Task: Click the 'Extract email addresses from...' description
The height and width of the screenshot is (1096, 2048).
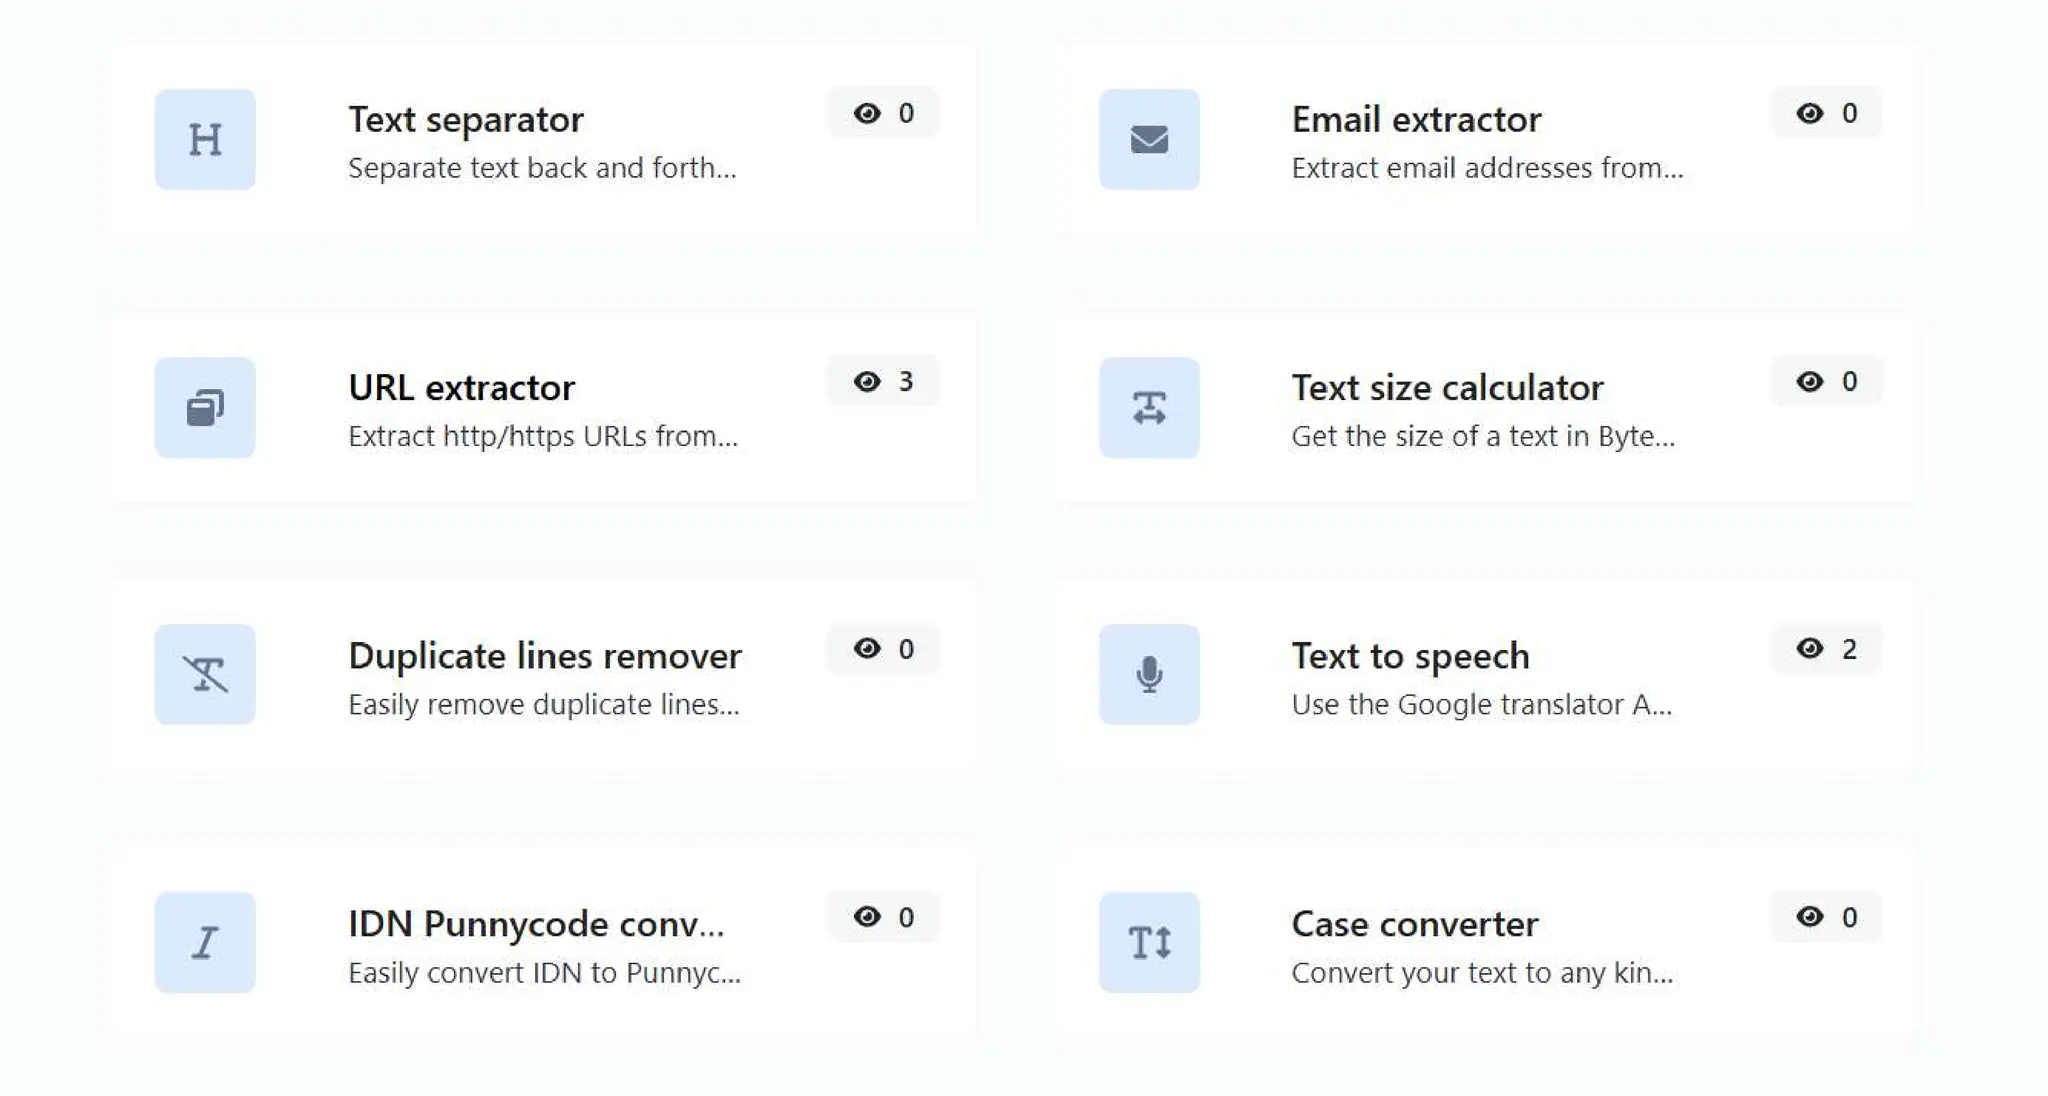Action: tap(1487, 168)
